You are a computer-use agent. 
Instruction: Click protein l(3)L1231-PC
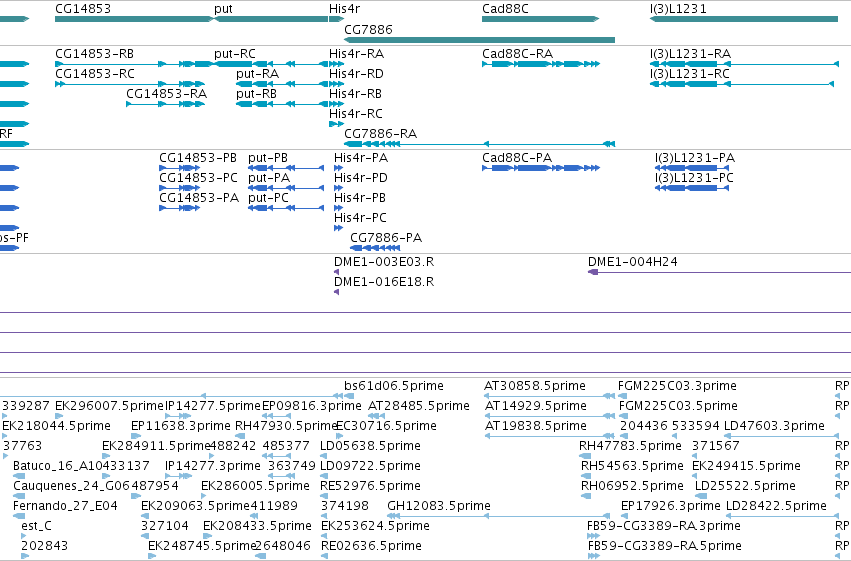click(692, 188)
